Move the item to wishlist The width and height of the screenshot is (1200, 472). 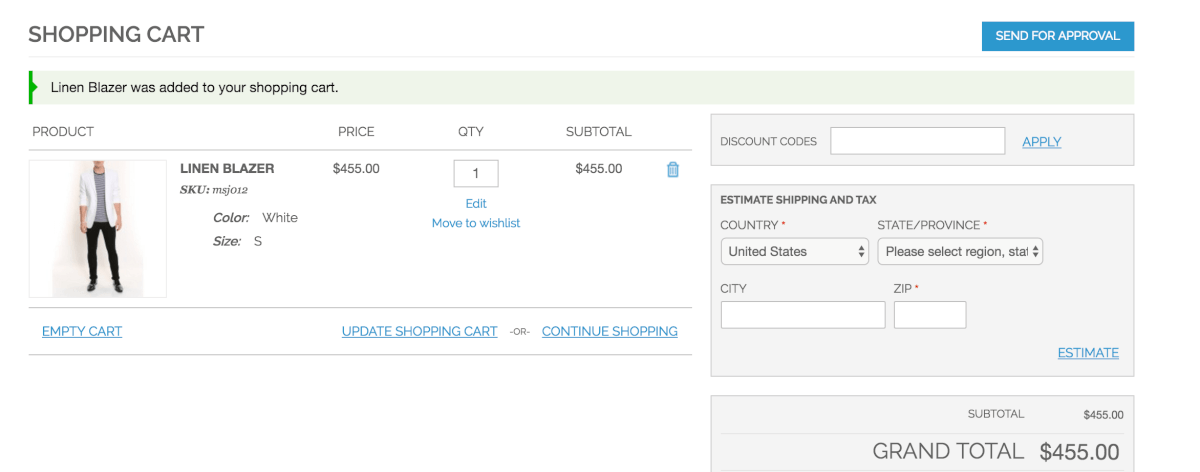click(476, 223)
